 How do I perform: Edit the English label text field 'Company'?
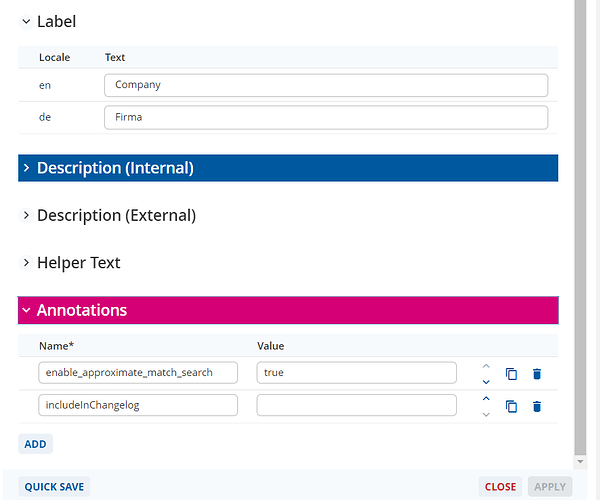click(326, 85)
